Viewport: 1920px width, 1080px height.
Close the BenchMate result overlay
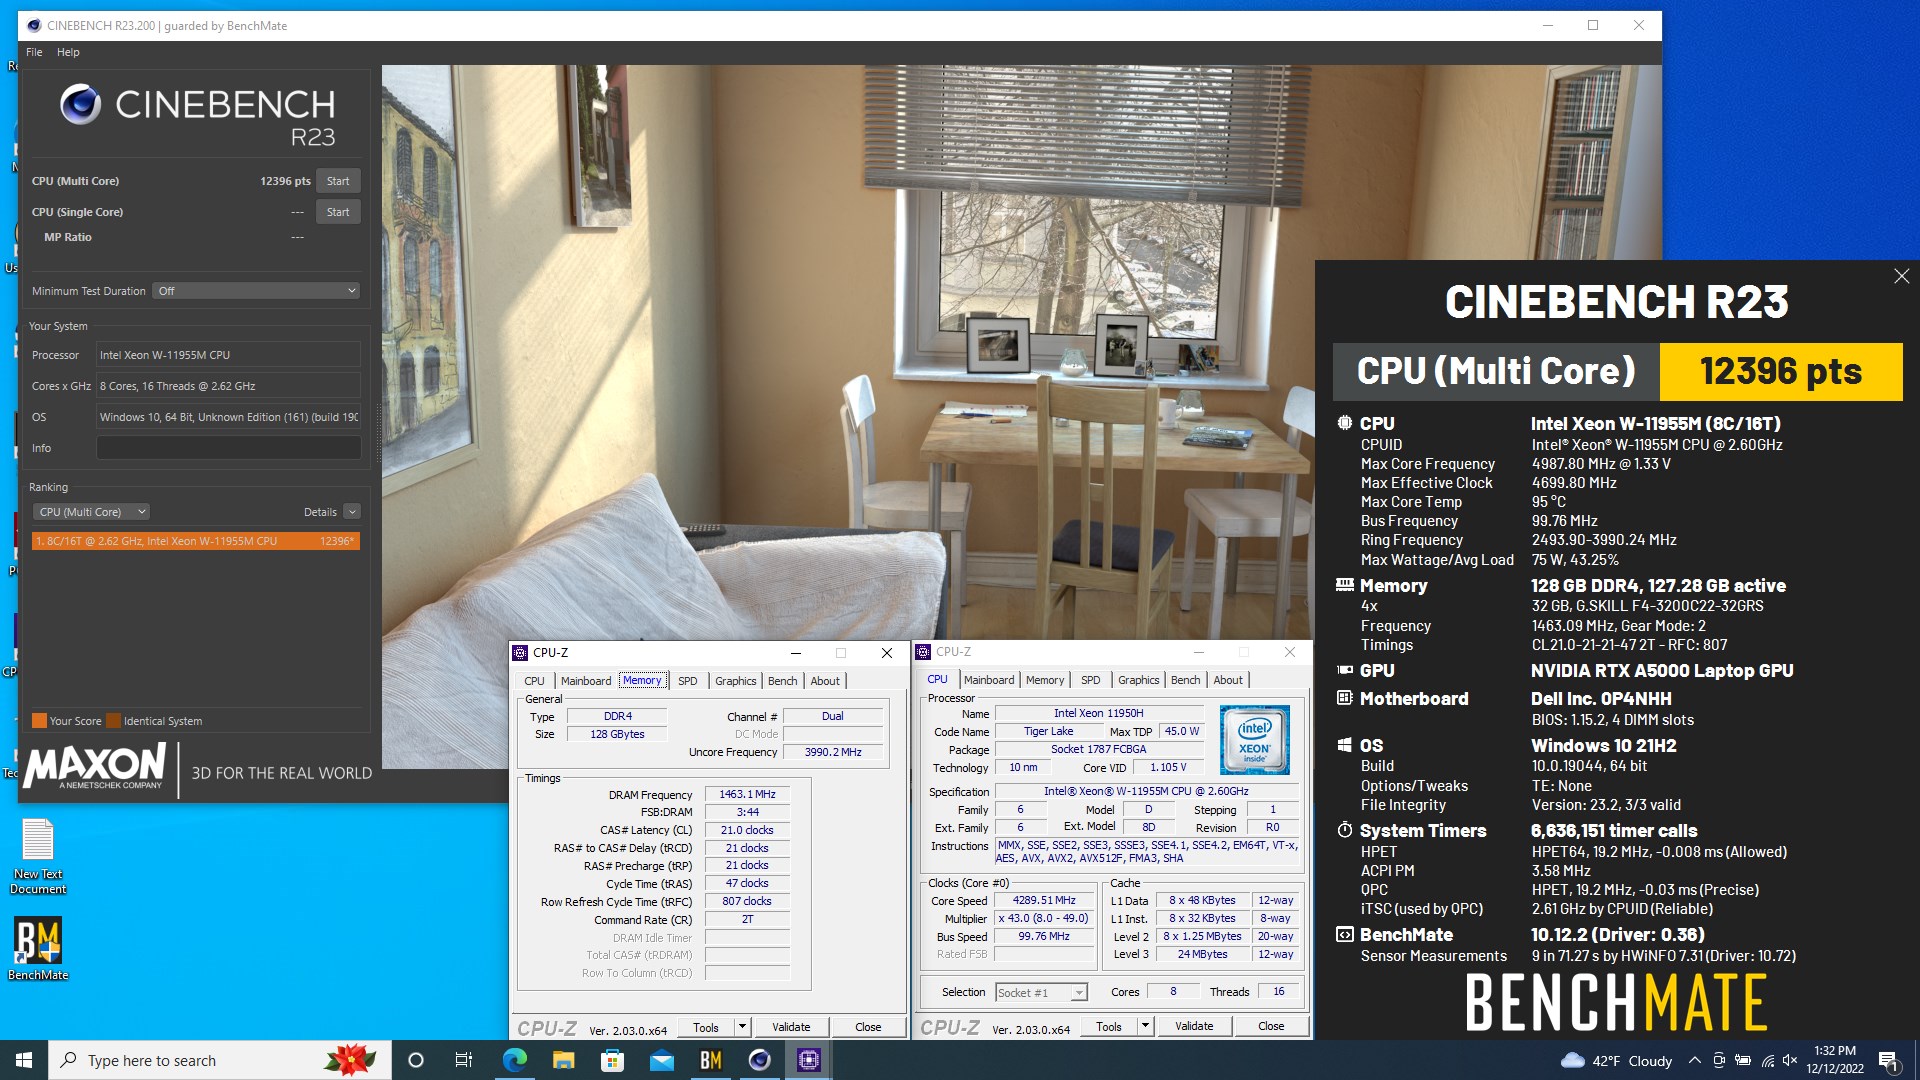pos(1901,276)
